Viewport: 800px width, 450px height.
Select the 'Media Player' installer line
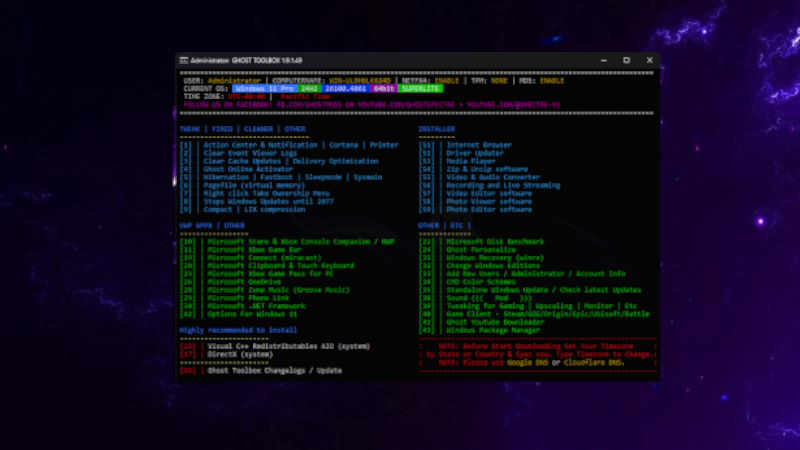point(457,161)
